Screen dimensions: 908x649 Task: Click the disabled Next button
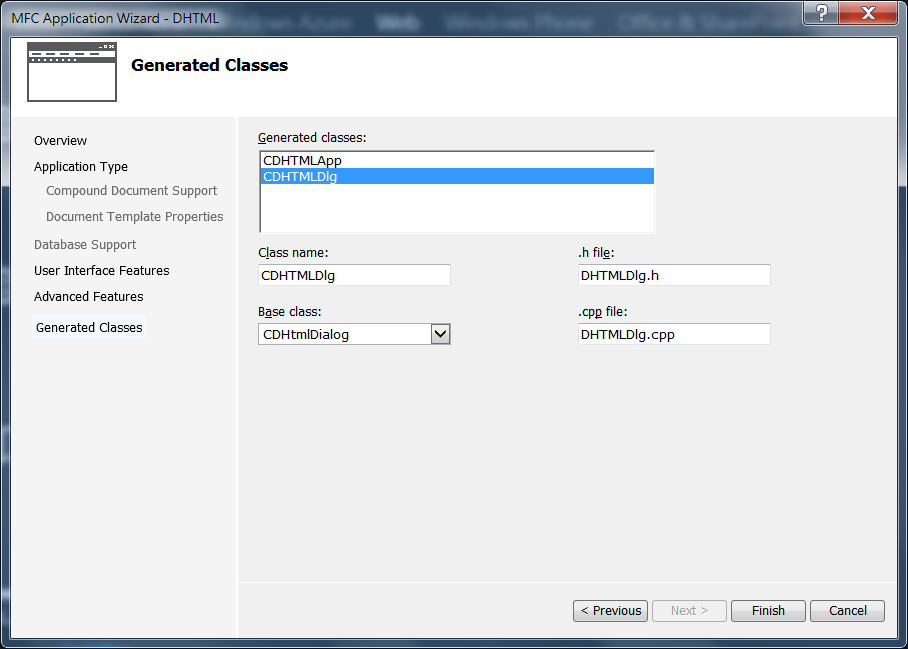coord(689,611)
